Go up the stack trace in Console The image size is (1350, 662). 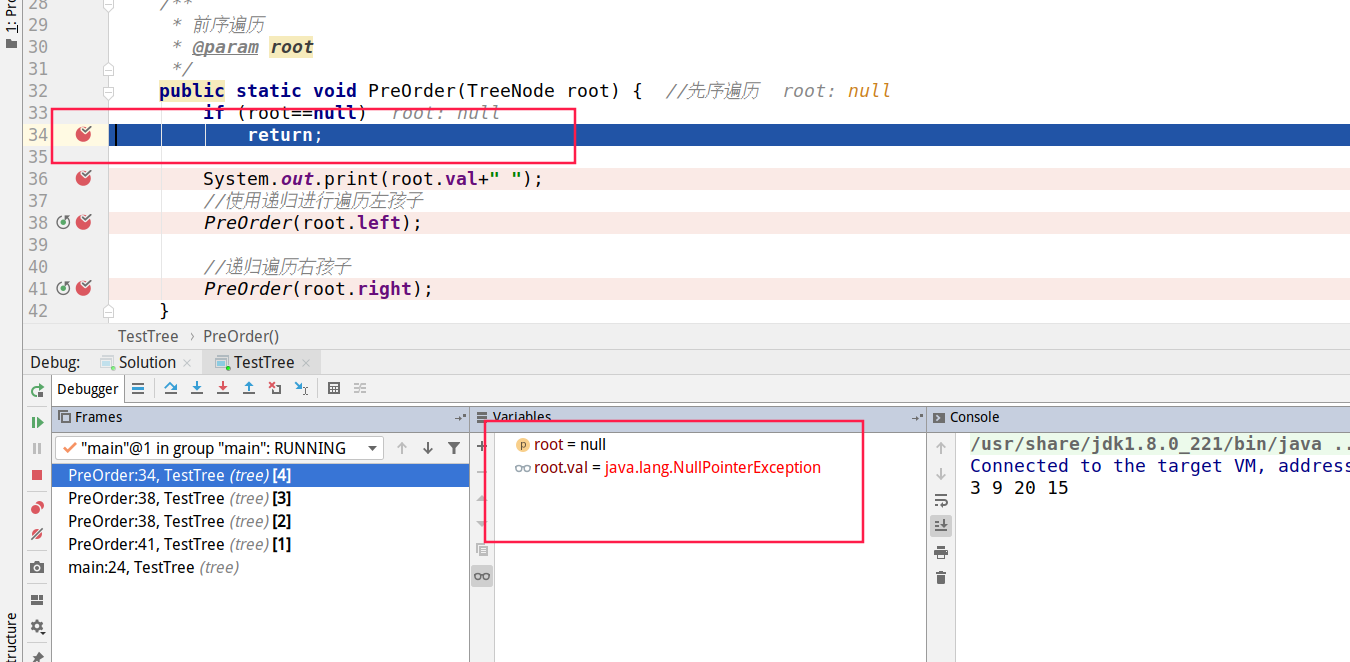click(x=940, y=448)
